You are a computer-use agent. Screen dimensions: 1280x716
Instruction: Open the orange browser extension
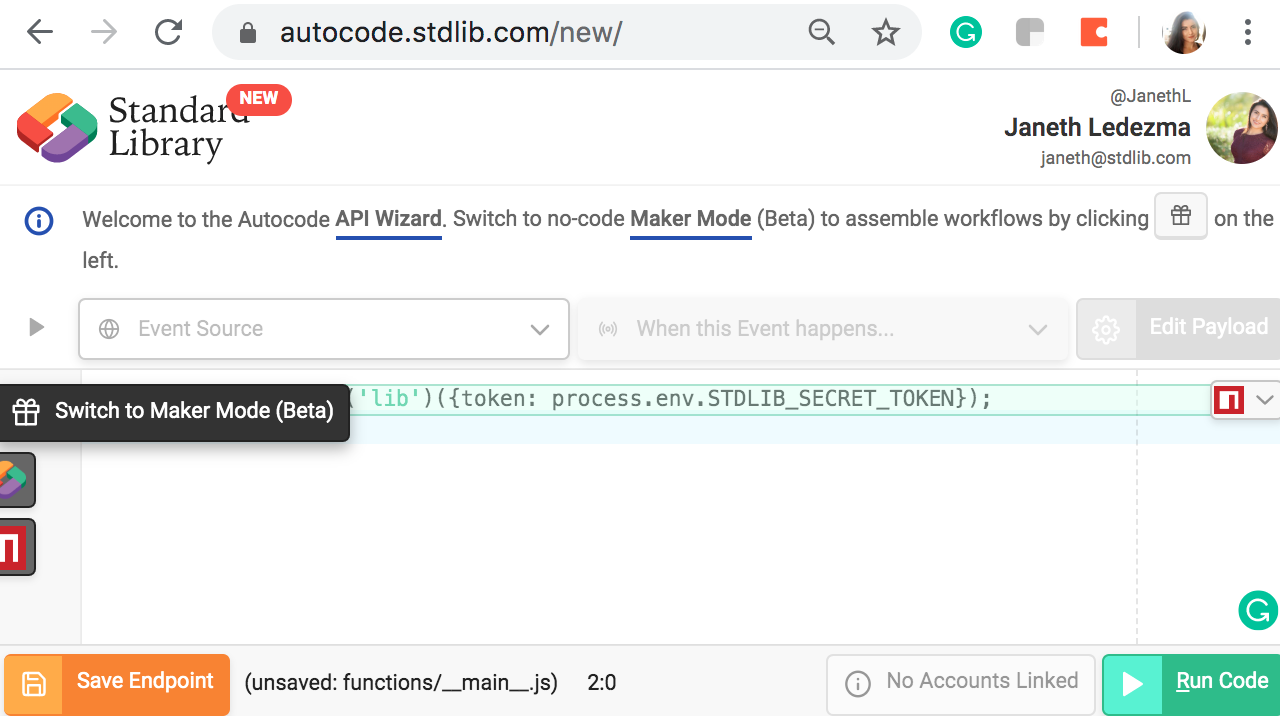point(1094,33)
